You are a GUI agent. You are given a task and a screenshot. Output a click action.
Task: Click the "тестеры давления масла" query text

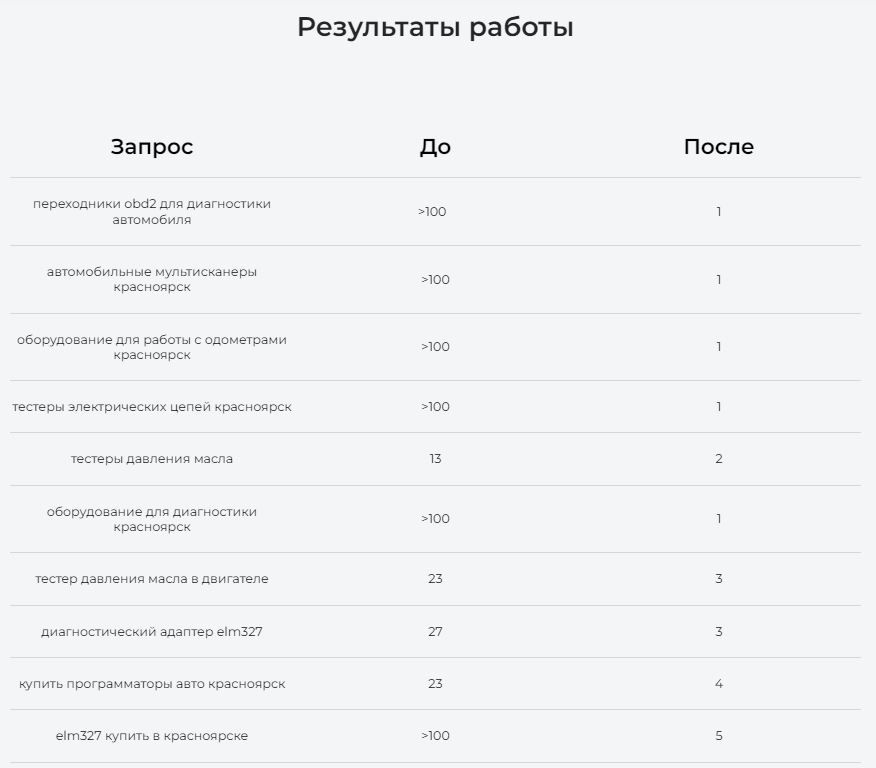pos(152,459)
